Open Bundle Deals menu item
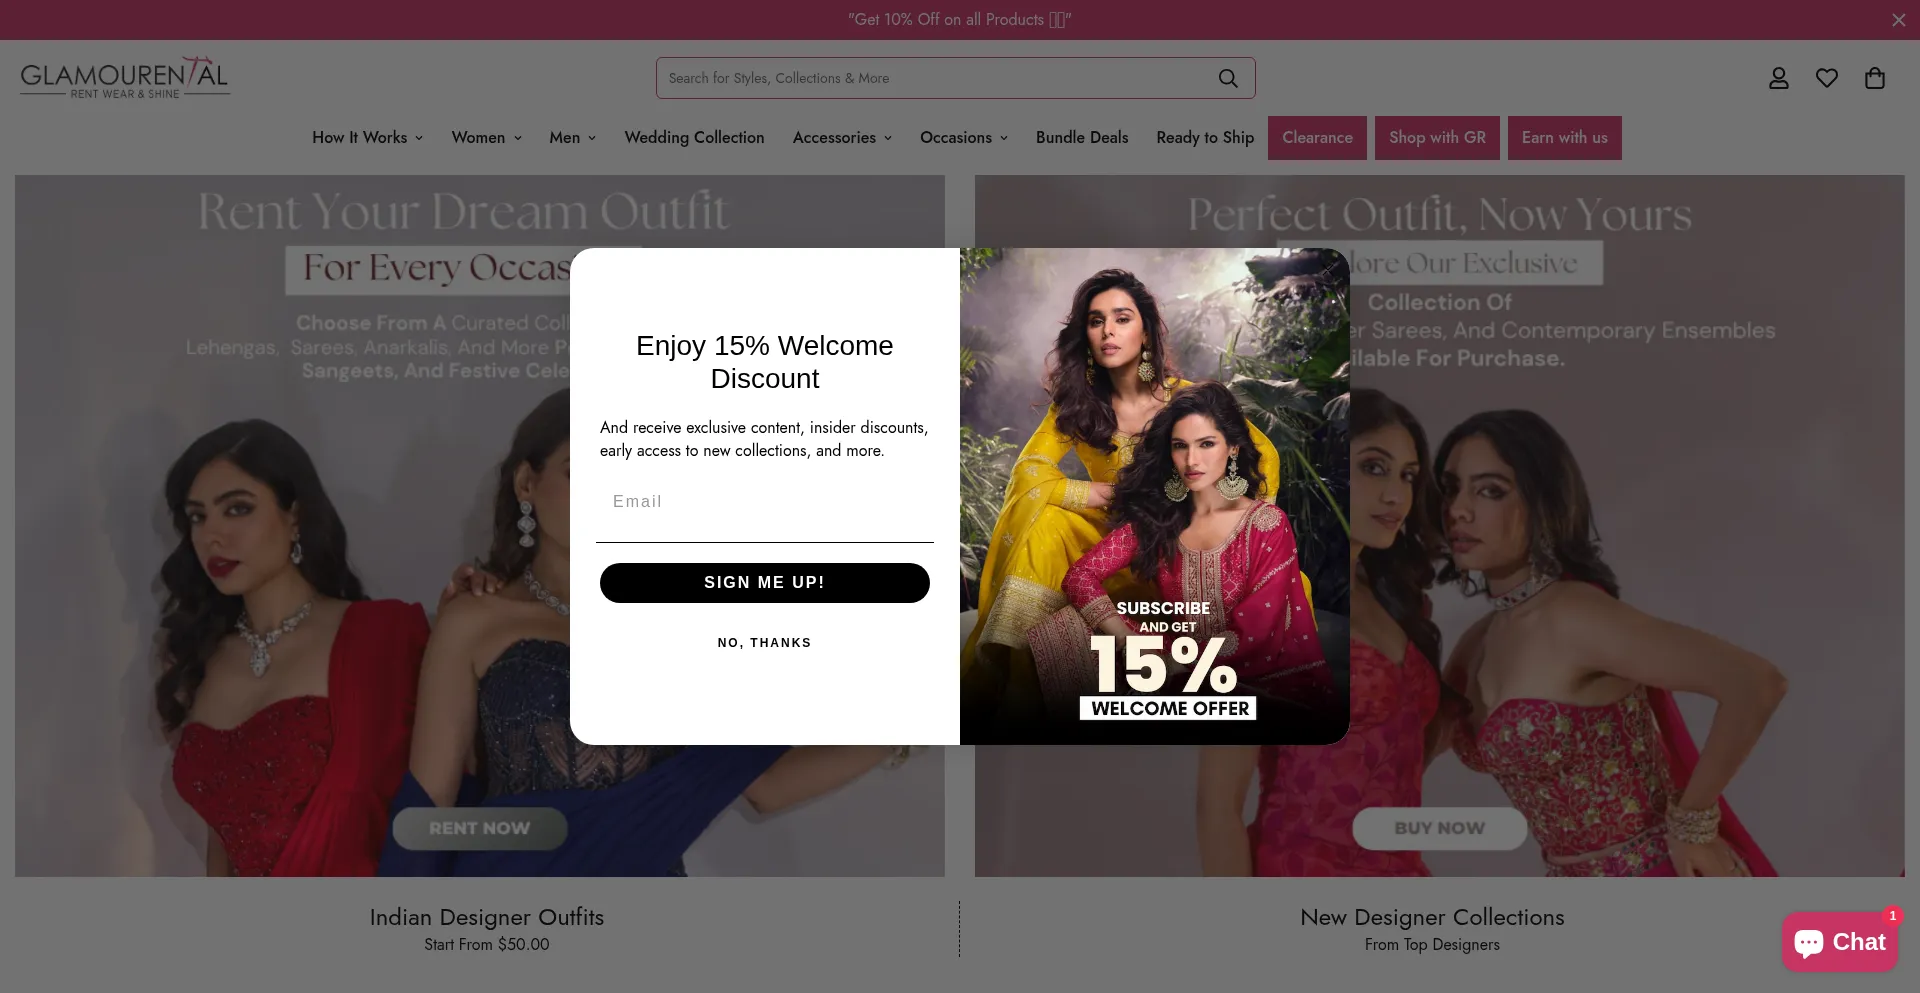Viewport: 1920px width, 993px height. click(1082, 138)
